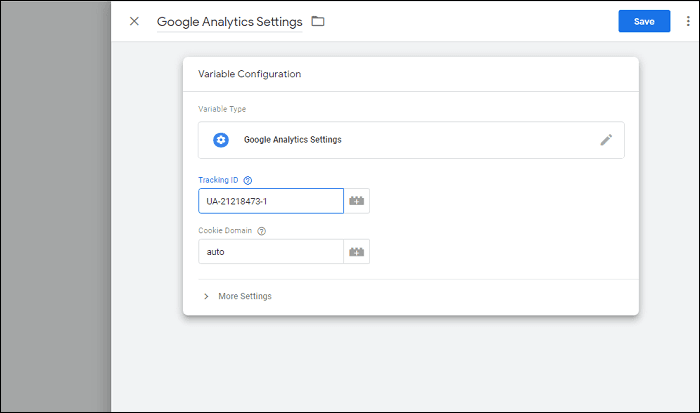The height and width of the screenshot is (413, 700).
Task: Open Cookie Domain help tooltip
Action: click(262, 231)
